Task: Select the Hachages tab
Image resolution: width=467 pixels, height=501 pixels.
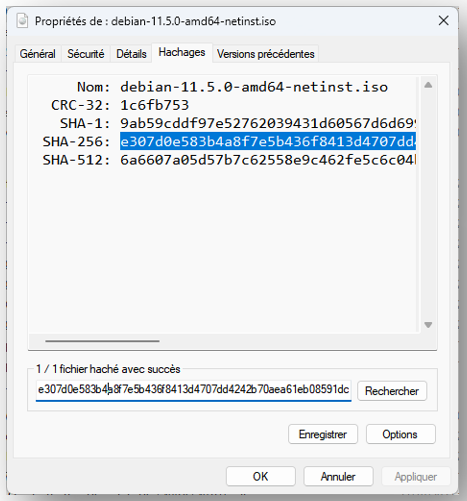Action: point(182,52)
